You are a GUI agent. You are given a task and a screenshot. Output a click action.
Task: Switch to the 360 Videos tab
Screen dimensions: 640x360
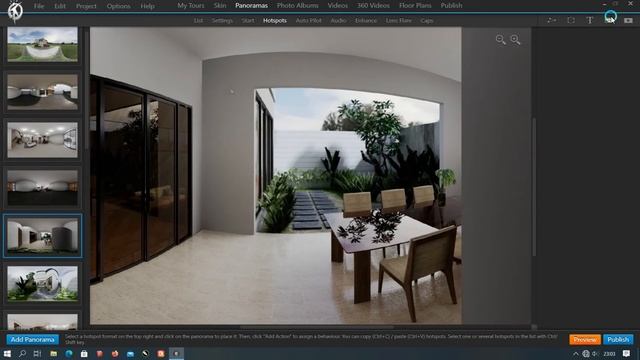pos(373,5)
